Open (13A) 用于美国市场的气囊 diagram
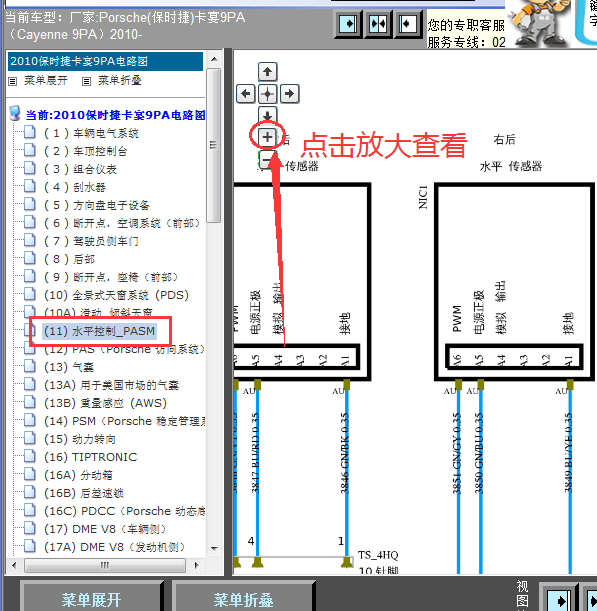 [x=111, y=385]
